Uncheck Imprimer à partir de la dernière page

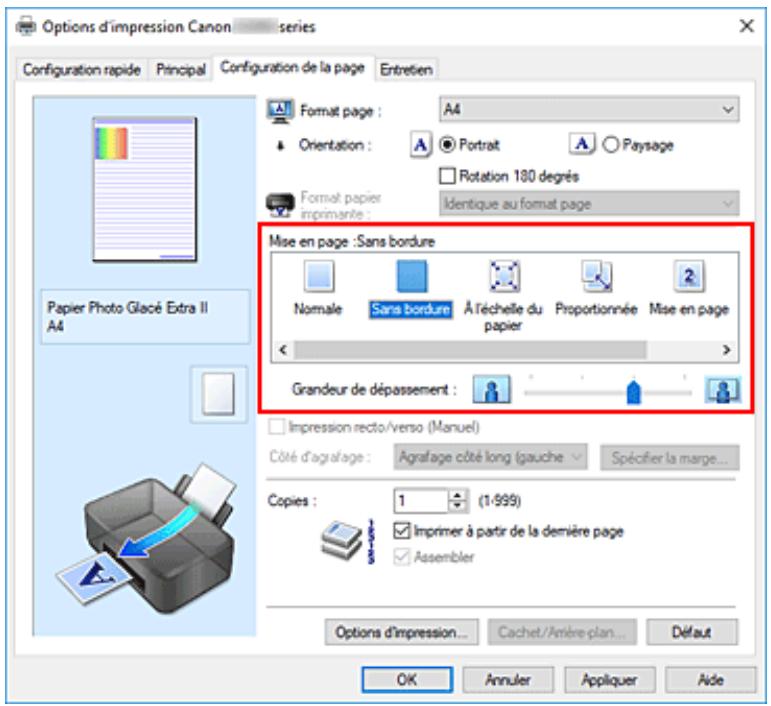402,531
